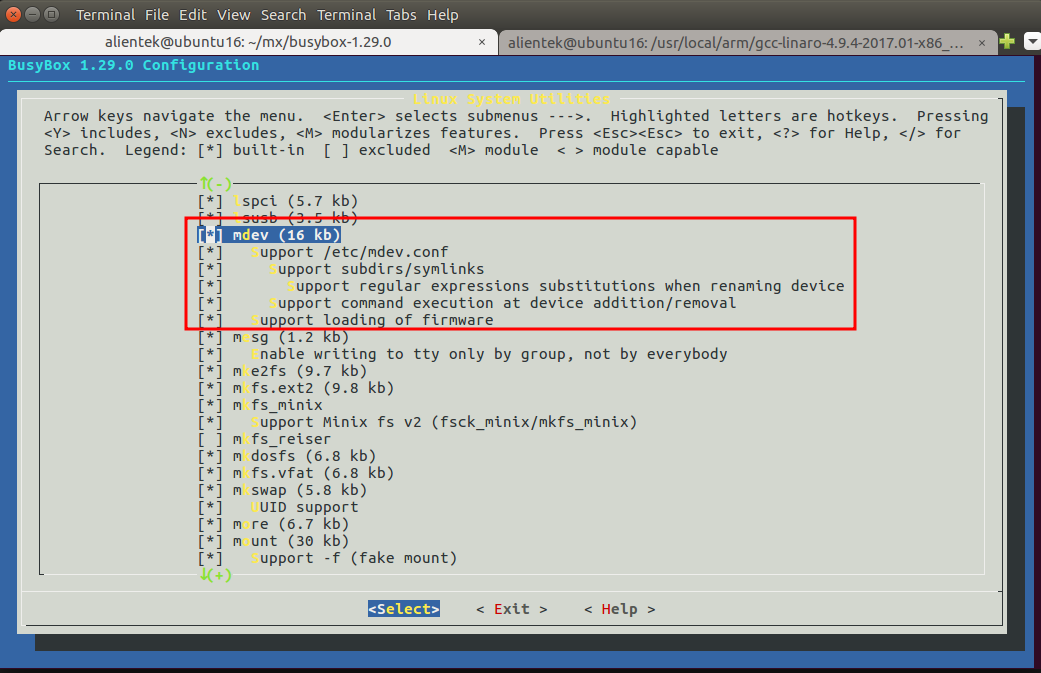Close the busybox-1.29.0 terminal tab
The width and height of the screenshot is (1041, 673).
pyautogui.click(x=482, y=42)
